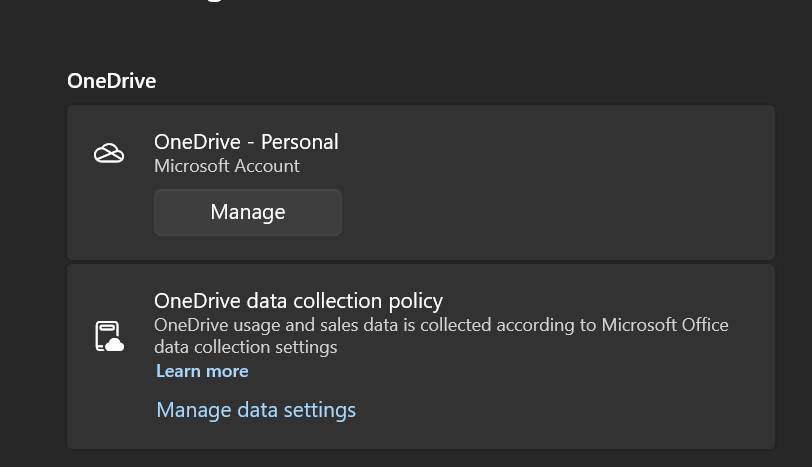The image size is (812, 467).
Task: Open Manage data settings link
Action: point(256,410)
